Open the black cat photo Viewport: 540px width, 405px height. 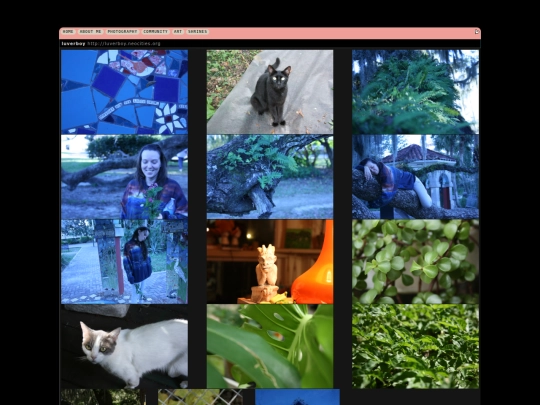click(270, 92)
